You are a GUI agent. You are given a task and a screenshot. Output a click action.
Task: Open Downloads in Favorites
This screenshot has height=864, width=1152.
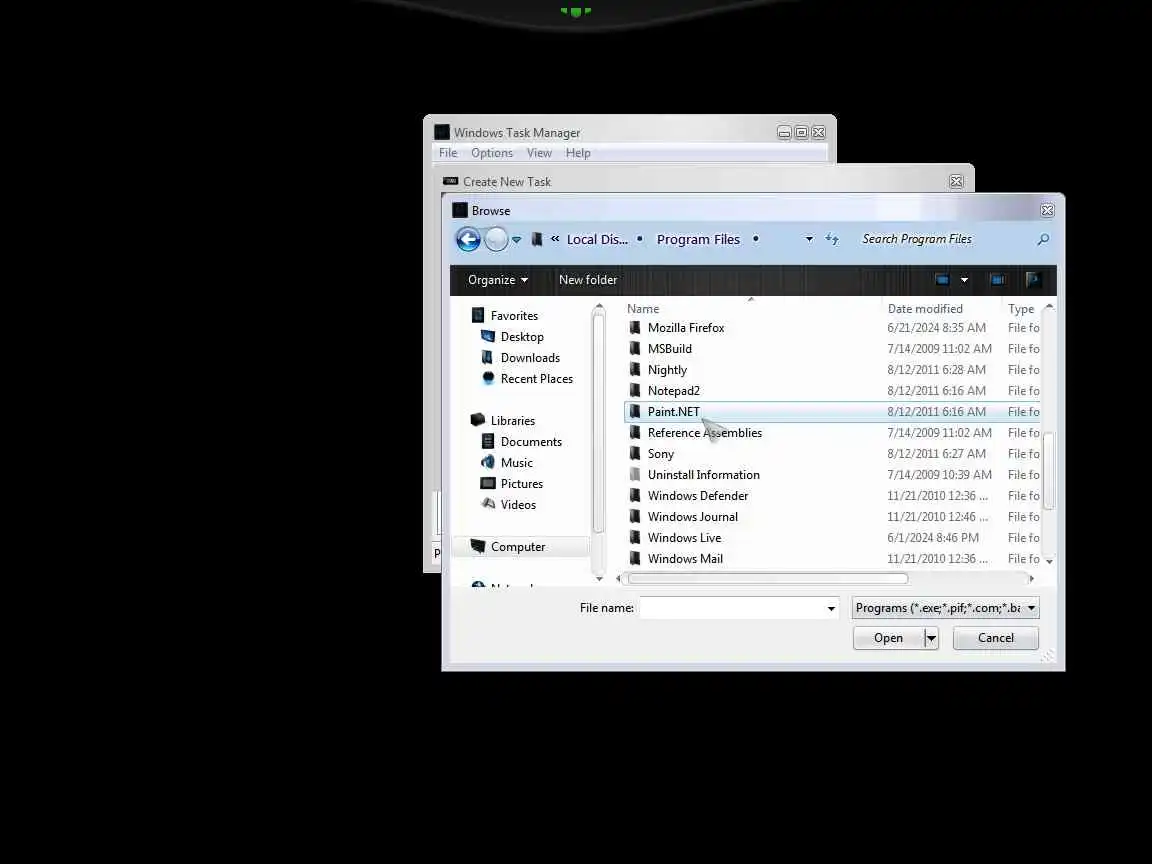coord(530,358)
